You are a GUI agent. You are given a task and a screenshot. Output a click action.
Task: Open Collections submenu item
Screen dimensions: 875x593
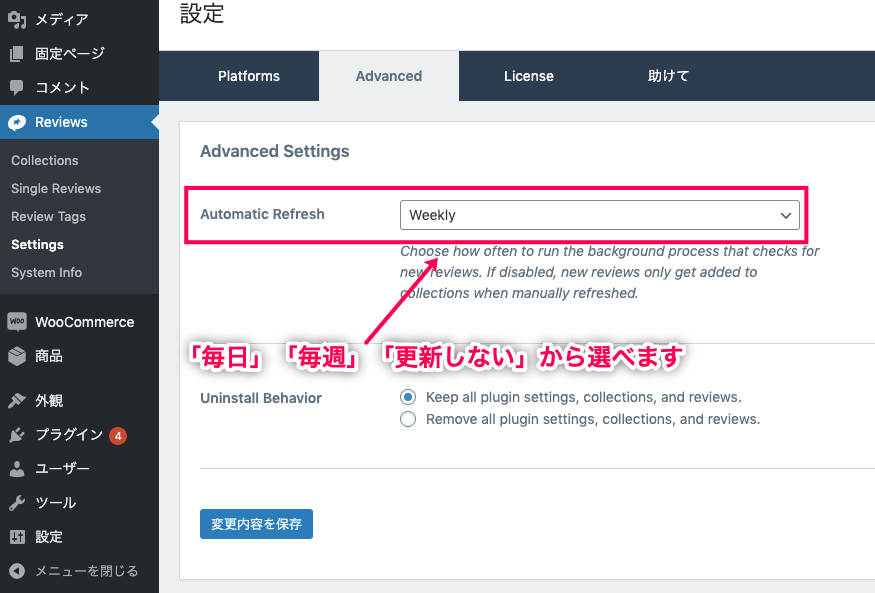45,161
